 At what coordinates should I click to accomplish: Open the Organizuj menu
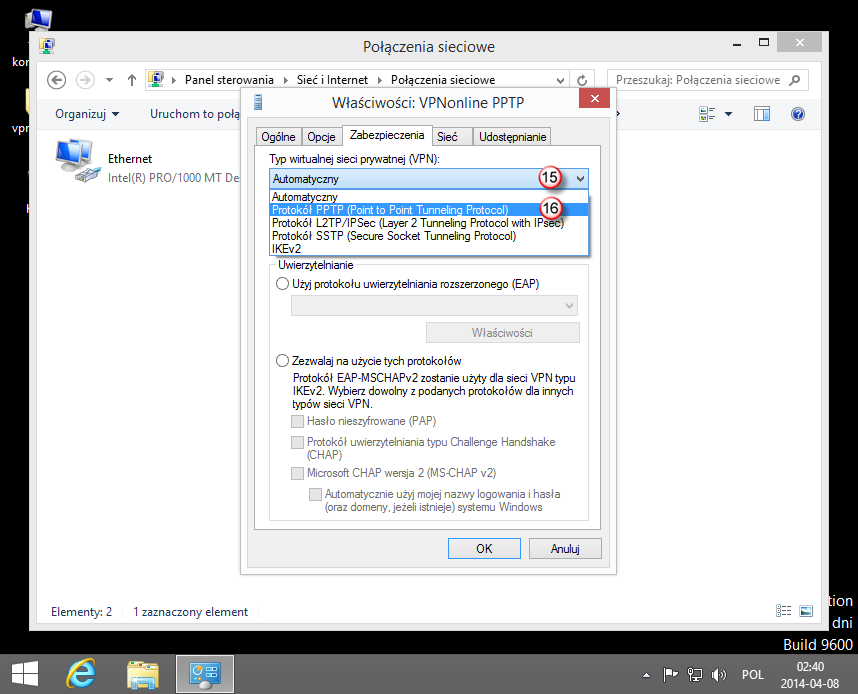[87, 114]
